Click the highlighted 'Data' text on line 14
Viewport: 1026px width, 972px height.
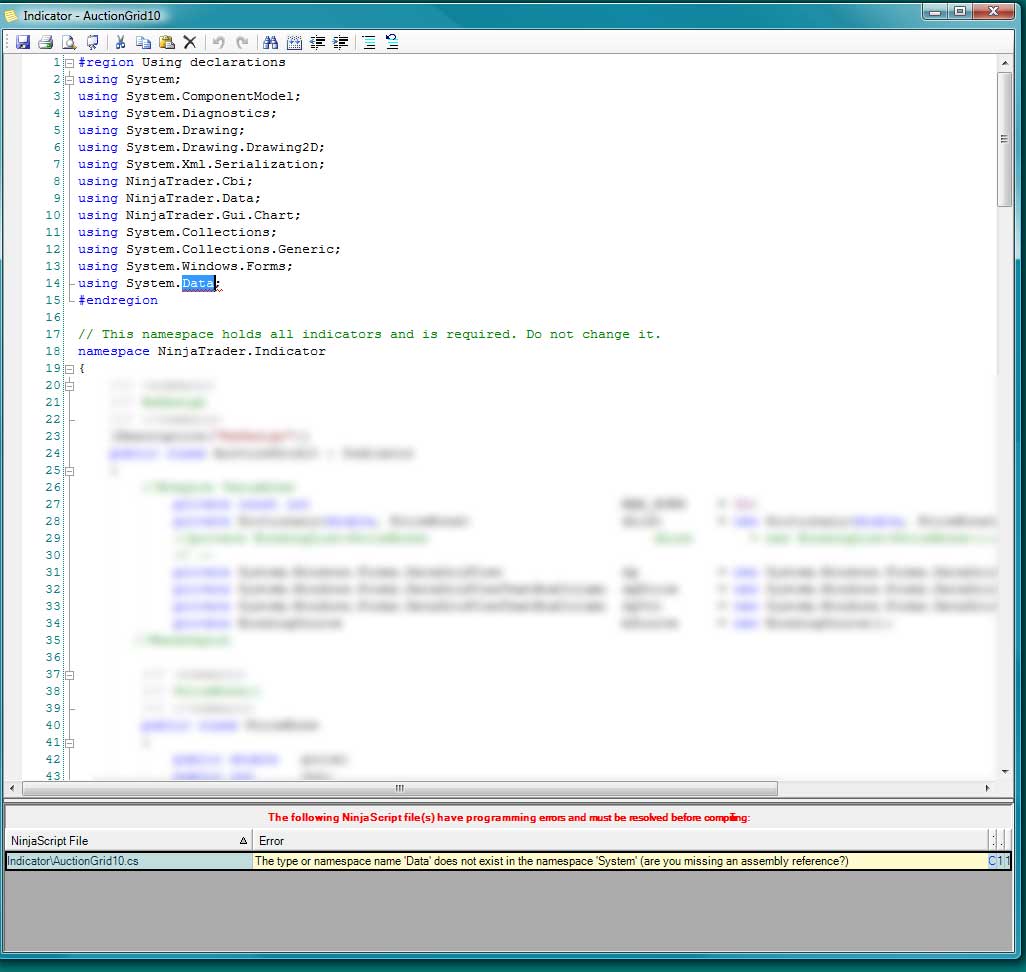198,284
